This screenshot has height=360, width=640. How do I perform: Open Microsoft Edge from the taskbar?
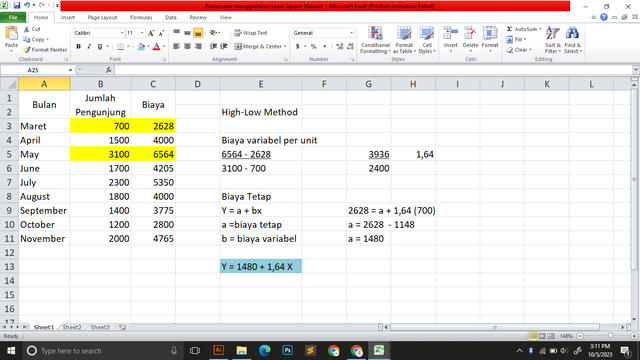pos(264,350)
